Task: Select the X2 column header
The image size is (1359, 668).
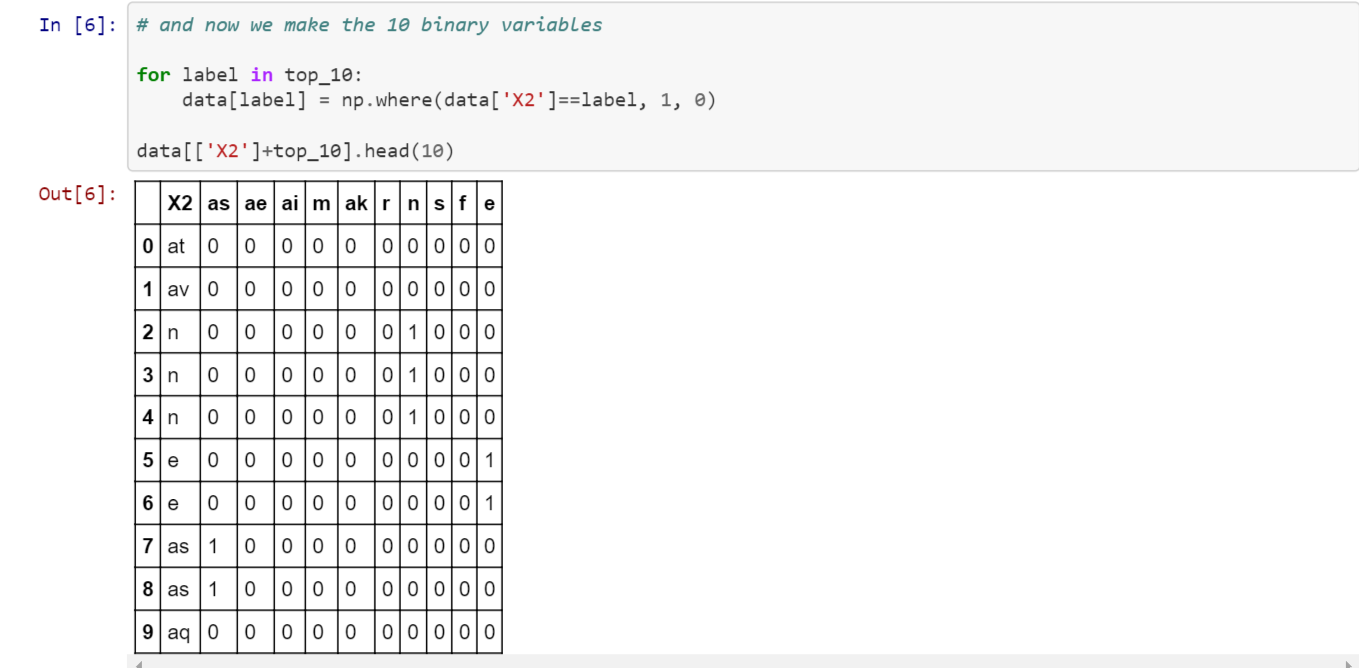Action: (x=180, y=203)
